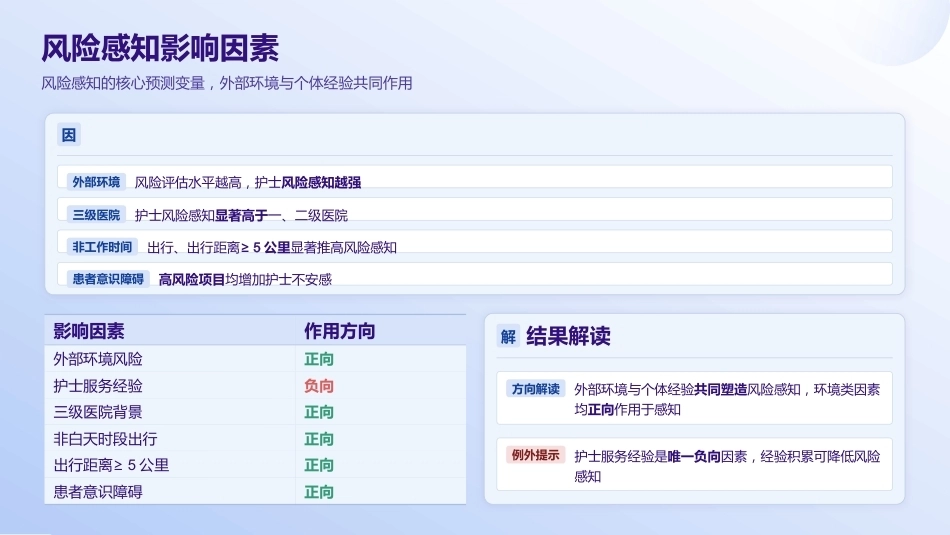Click the 解 icon beside 结果解读
The height and width of the screenshot is (535, 950).
[x=508, y=336]
